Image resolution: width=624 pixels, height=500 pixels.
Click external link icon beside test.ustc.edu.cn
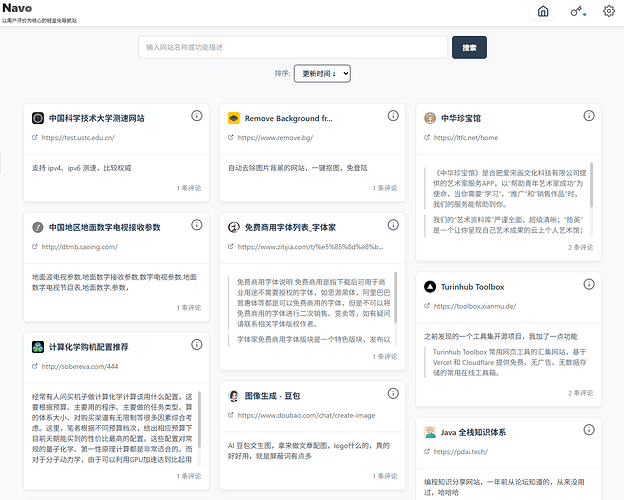(35, 137)
